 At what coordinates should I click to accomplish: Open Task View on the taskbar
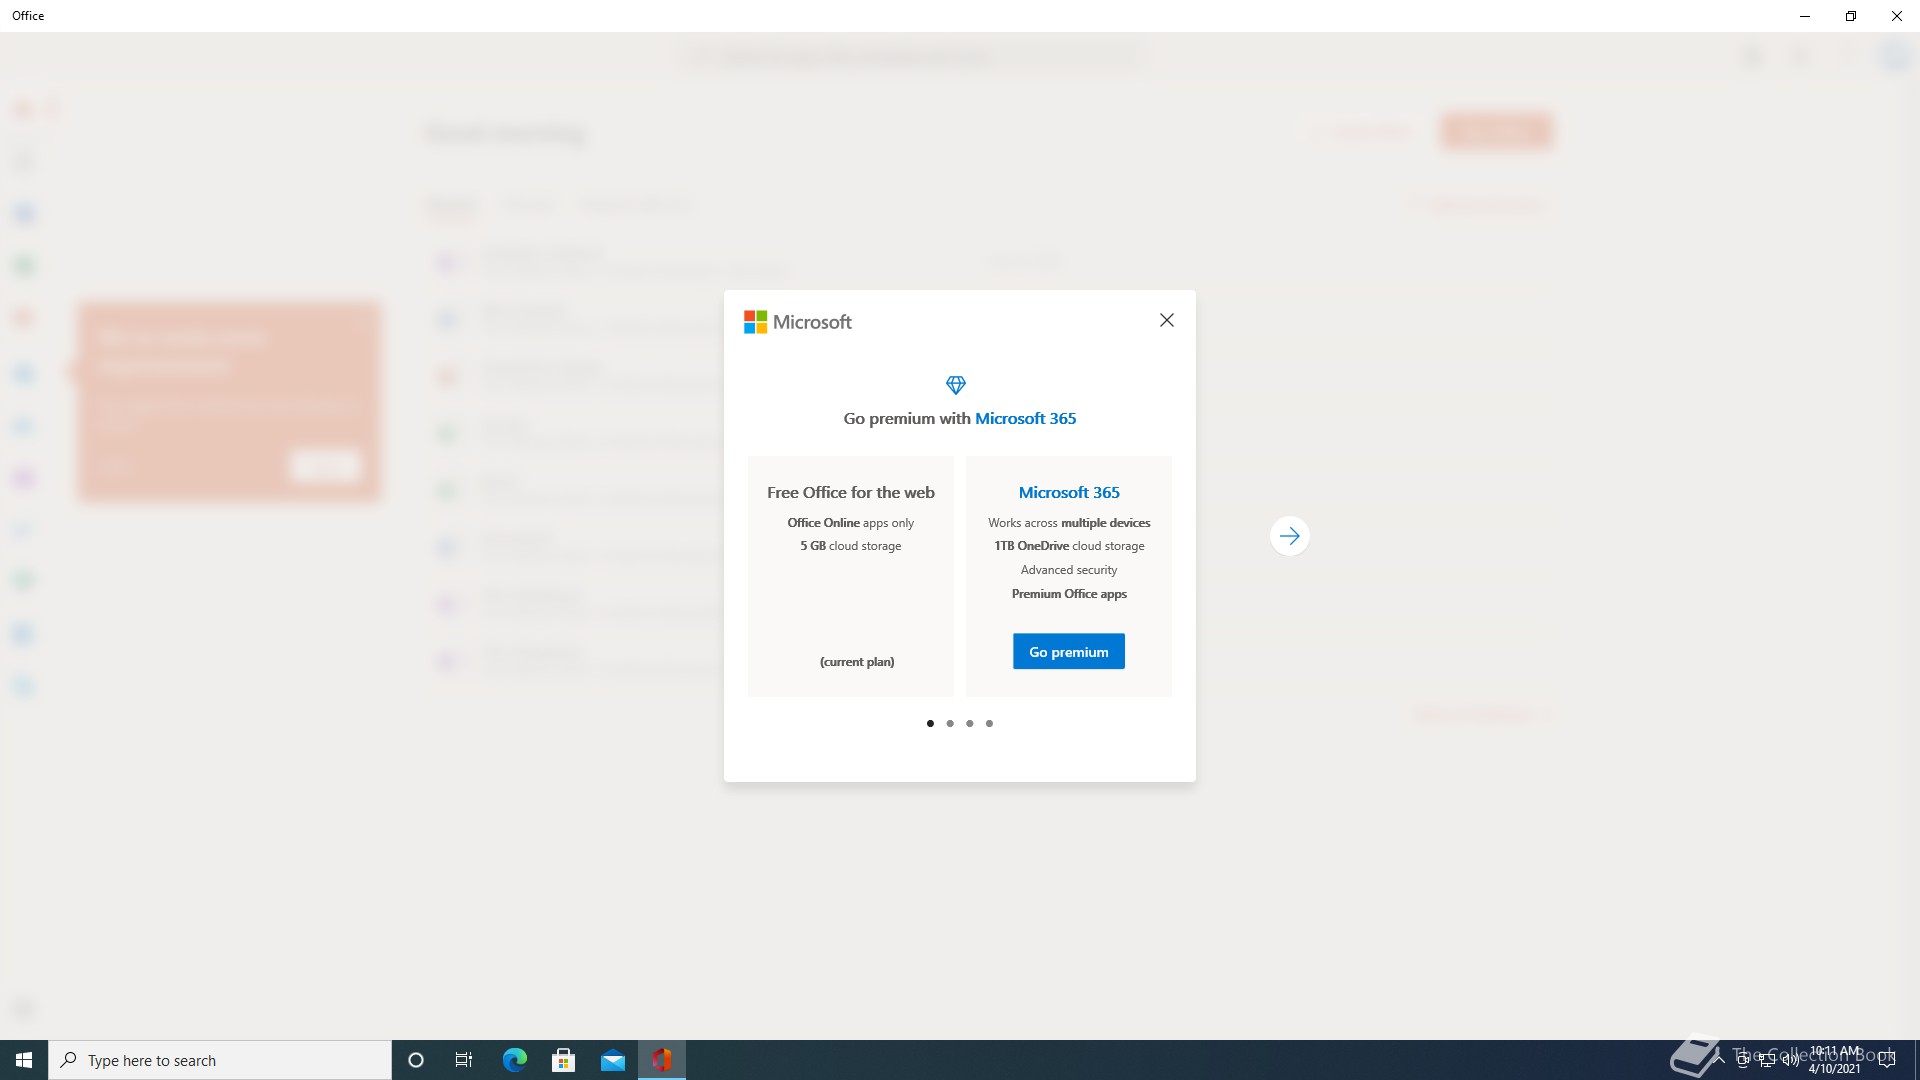click(x=464, y=1060)
